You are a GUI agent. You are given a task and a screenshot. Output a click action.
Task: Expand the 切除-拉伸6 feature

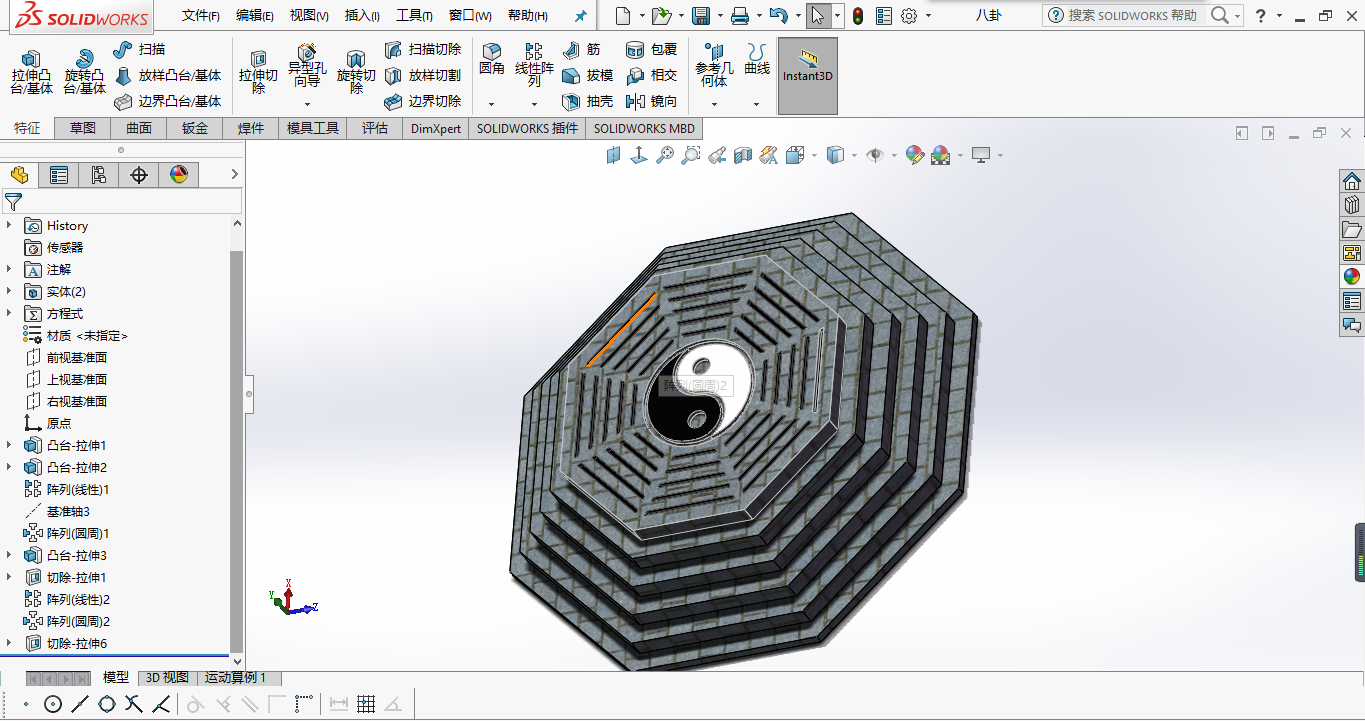(x=9, y=643)
